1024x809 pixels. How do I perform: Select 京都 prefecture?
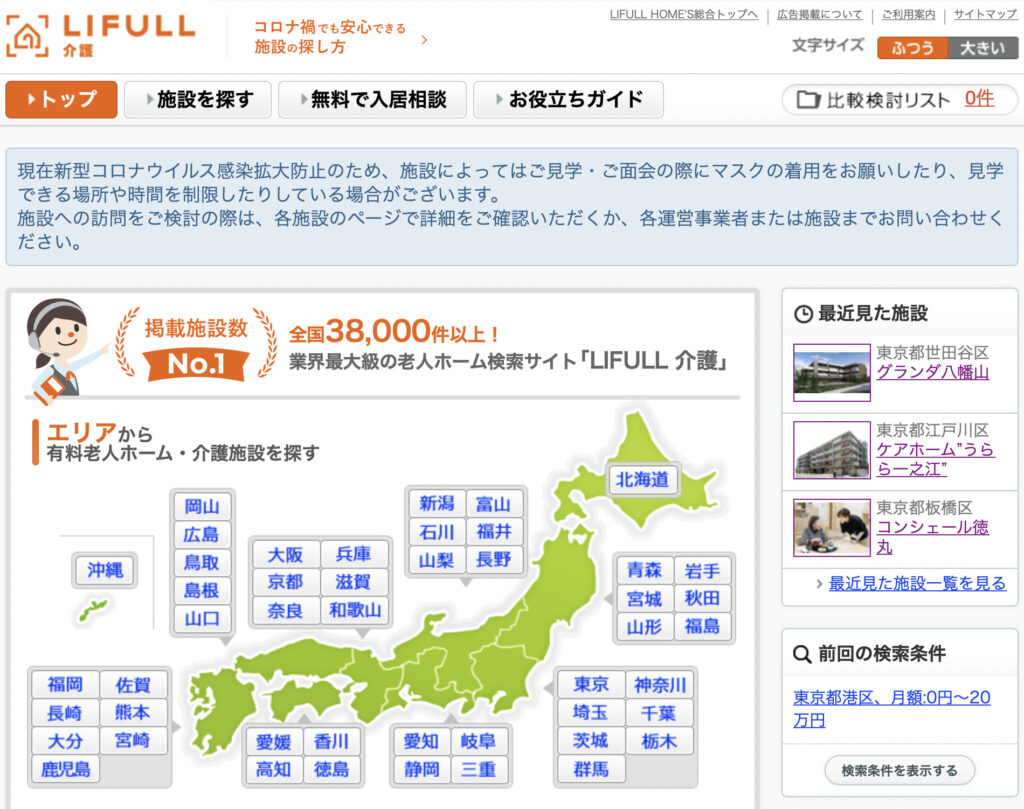(285, 582)
